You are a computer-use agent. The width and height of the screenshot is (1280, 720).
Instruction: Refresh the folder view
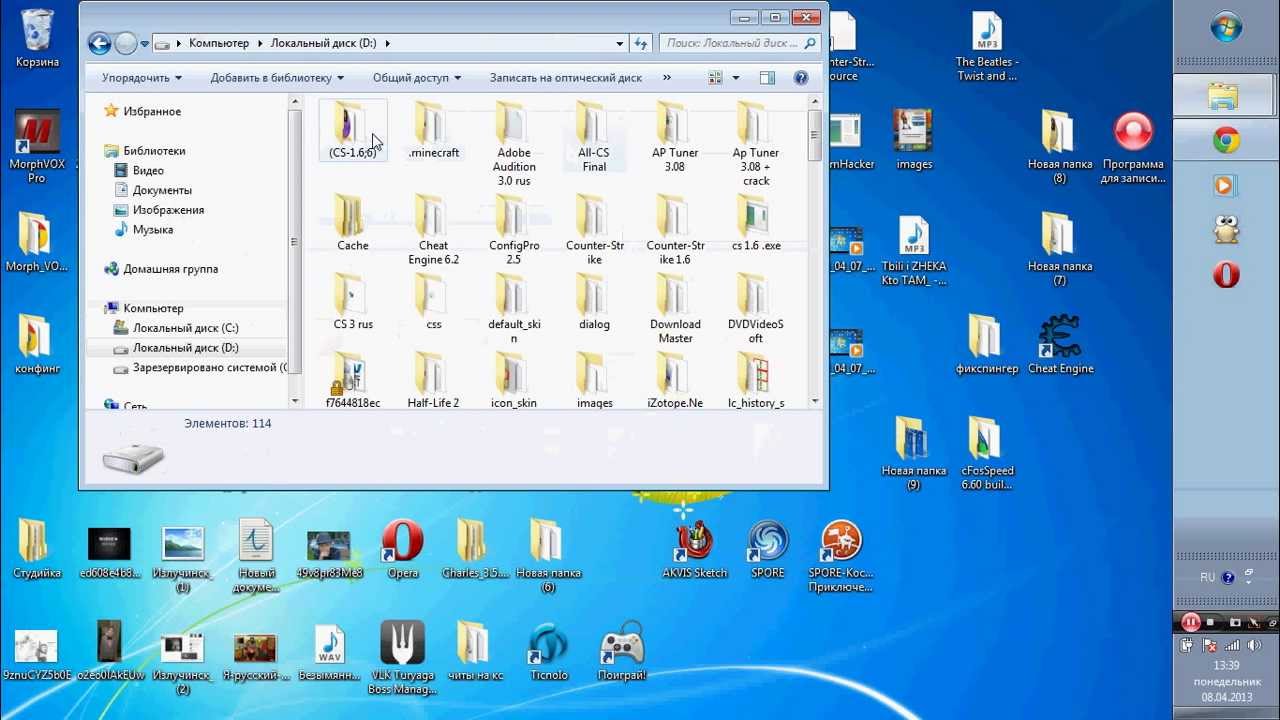[641, 43]
